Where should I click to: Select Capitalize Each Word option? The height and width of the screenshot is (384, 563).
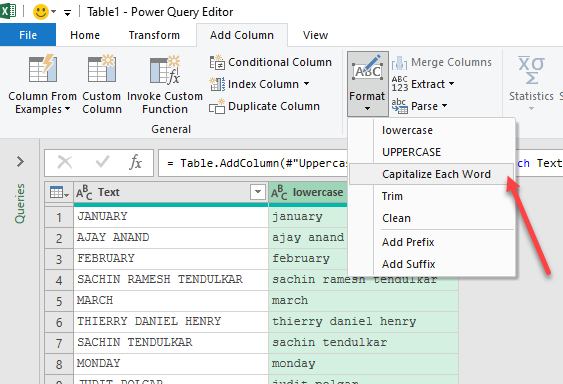[432, 174]
